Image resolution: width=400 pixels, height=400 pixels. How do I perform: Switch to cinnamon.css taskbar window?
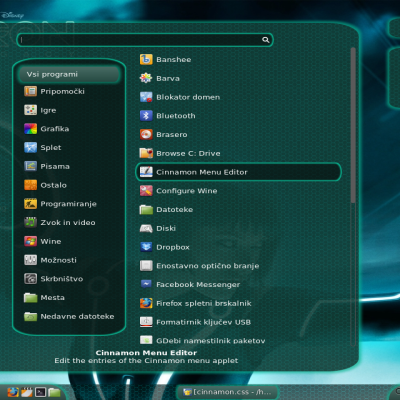pos(227,392)
